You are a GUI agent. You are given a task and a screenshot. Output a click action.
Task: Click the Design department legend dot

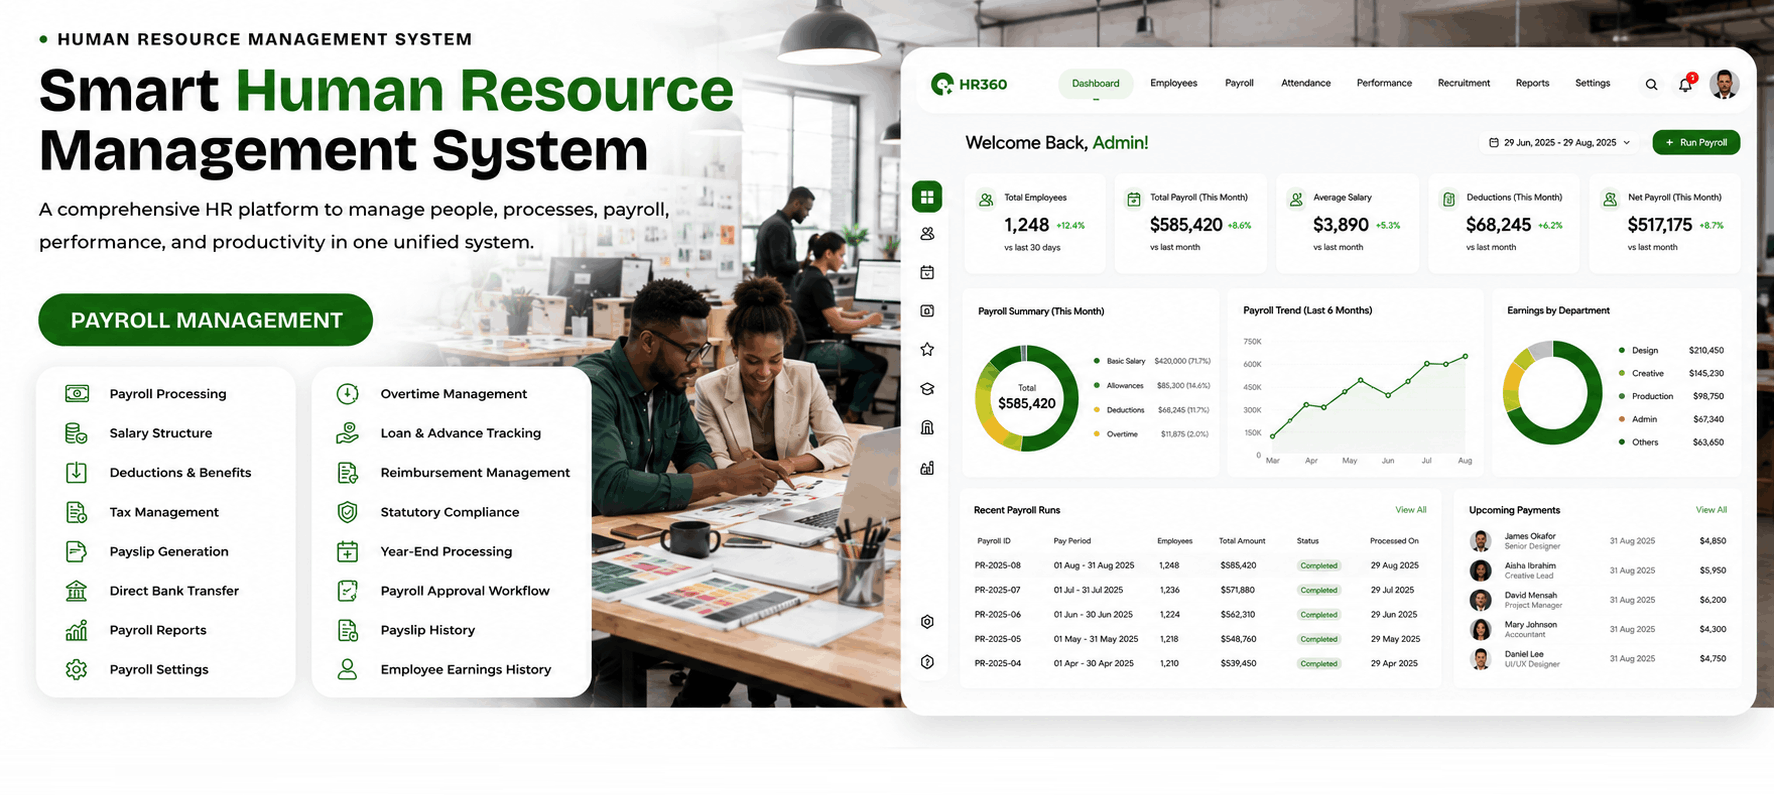(1621, 350)
